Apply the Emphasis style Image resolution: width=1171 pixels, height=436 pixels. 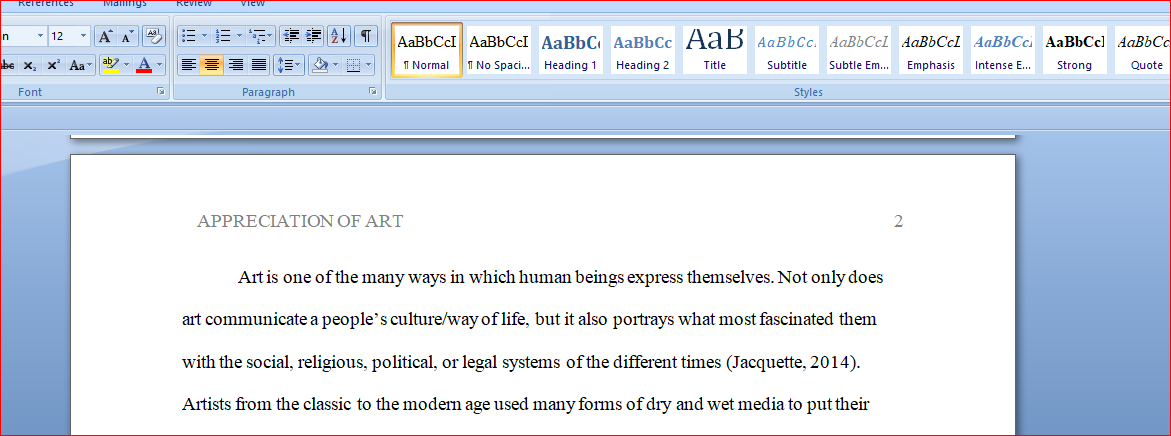tap(931, 49)
